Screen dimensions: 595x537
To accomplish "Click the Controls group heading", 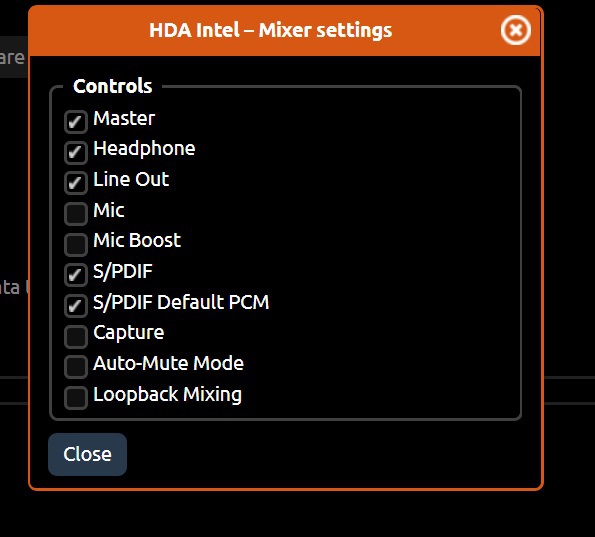I will click(x=113, y=86).
